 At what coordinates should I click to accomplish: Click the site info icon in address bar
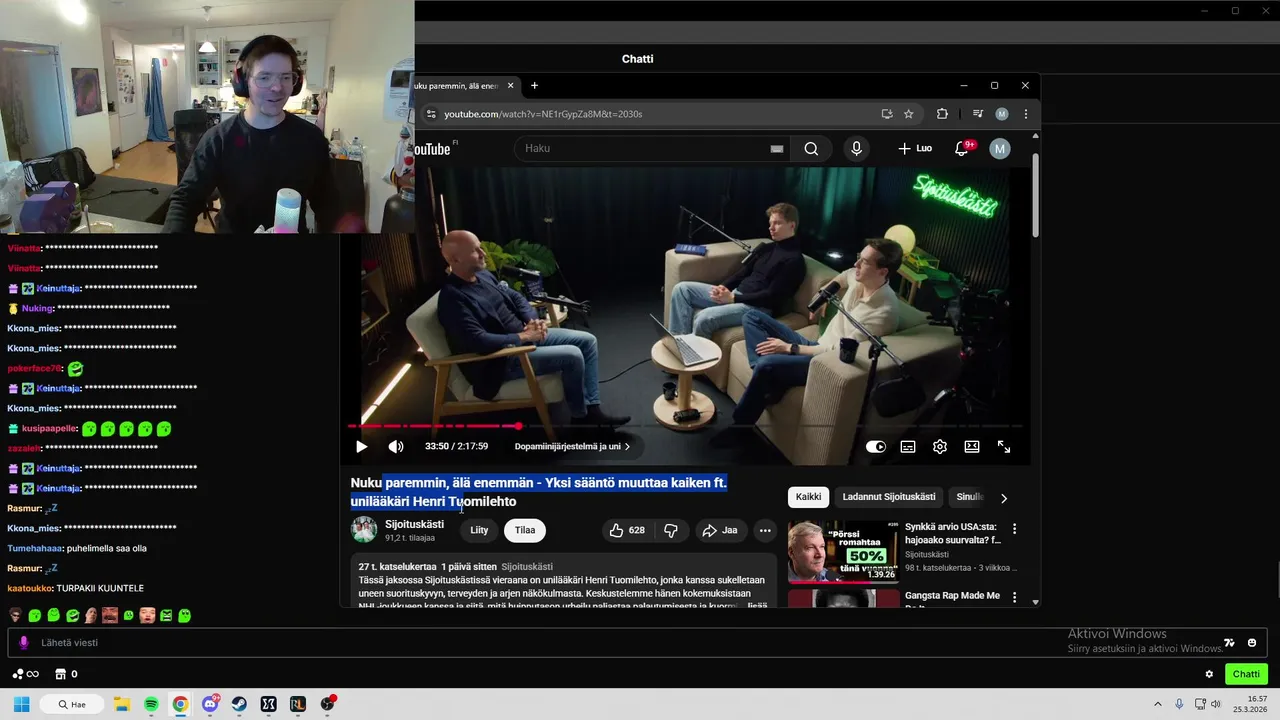[431, 114]
